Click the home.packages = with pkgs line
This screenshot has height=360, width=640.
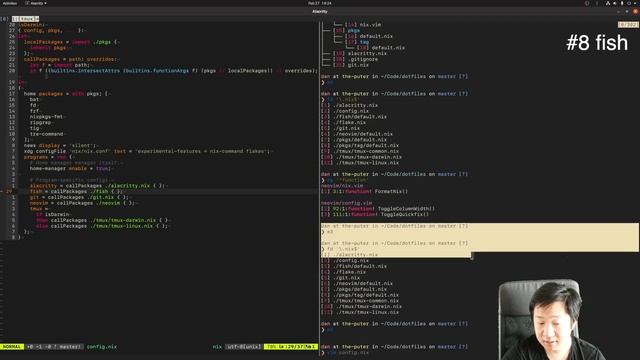pyautogui.click(x=66, y=93)
